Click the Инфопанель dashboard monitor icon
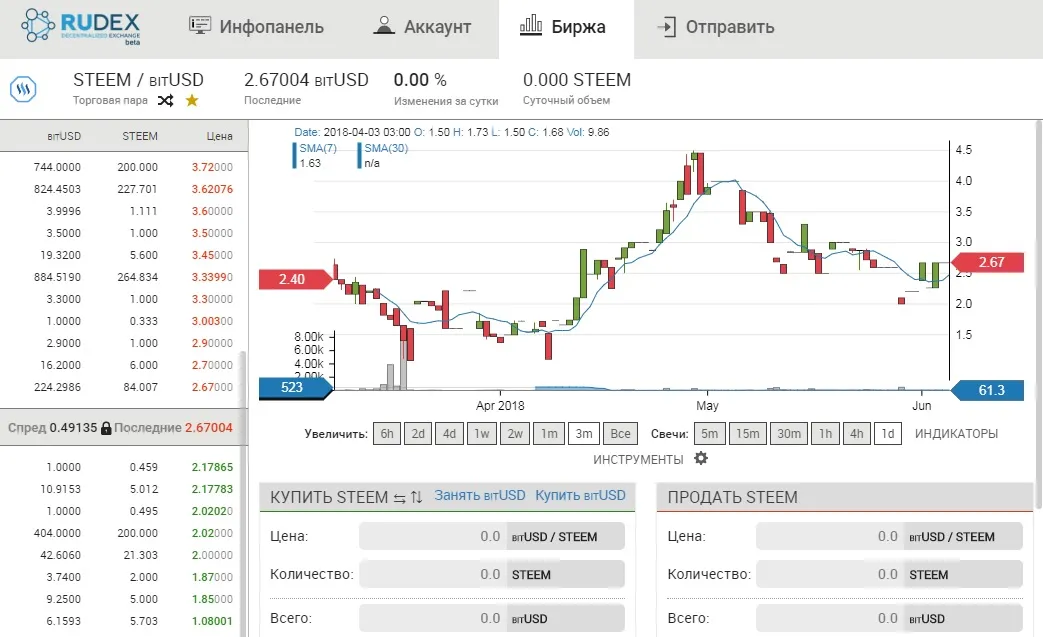Screen dimensions: 1043x637 pyautogui.click(x=200, y=26)
